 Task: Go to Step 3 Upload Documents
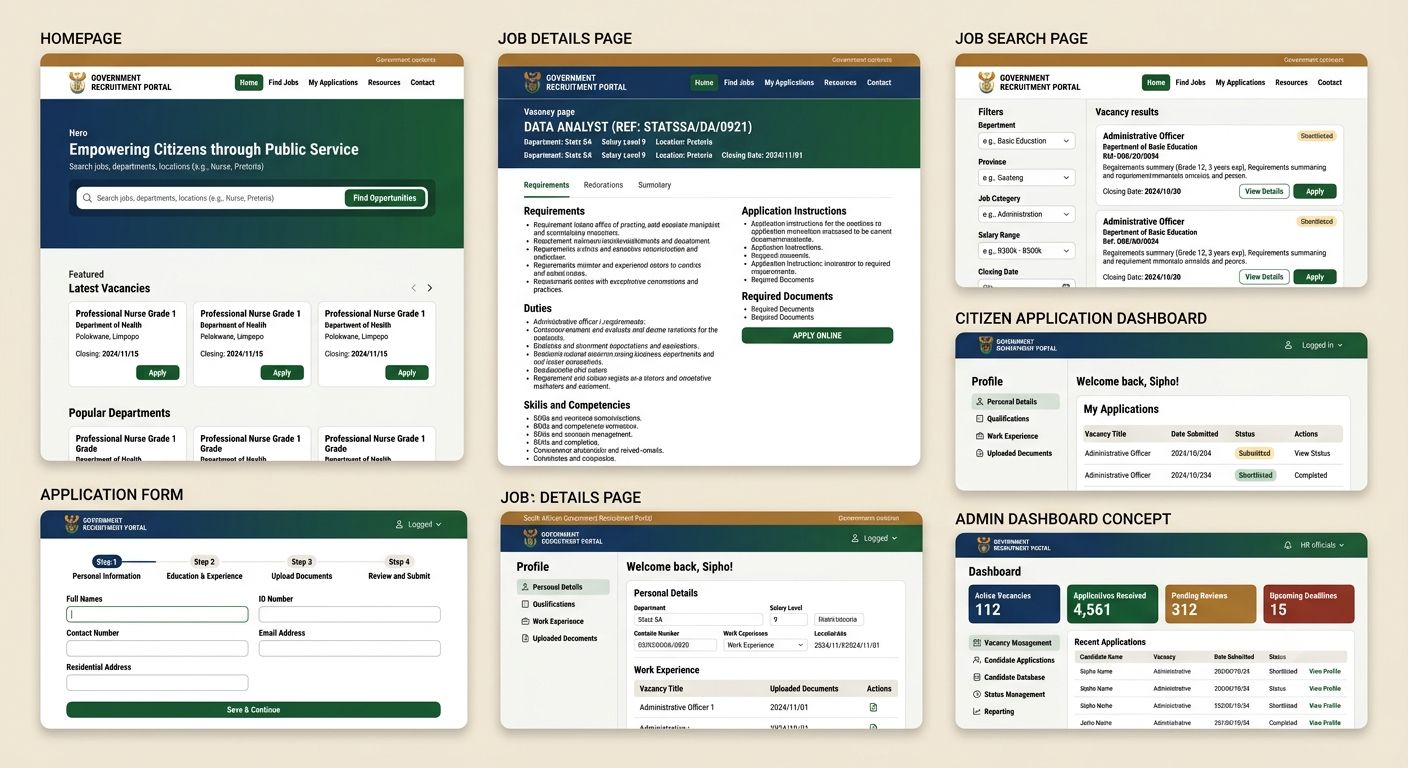301,568
